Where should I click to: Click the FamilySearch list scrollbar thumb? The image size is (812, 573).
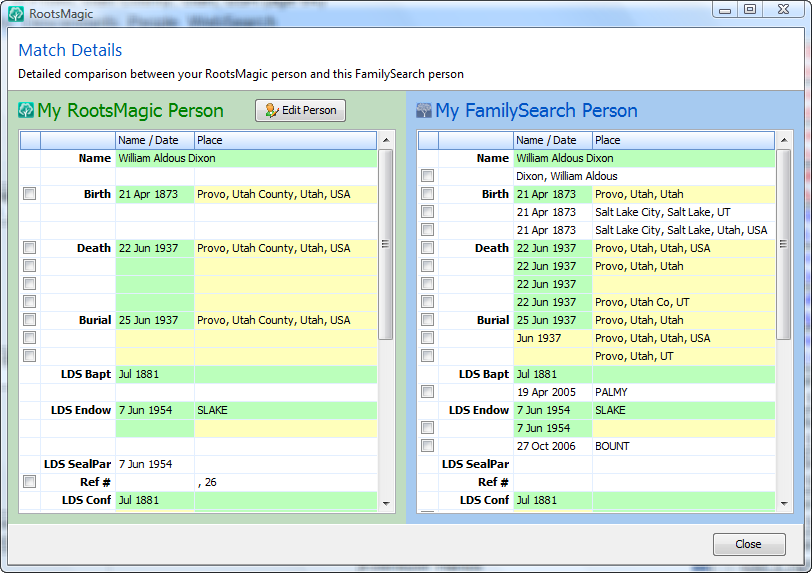pos(784,245)
